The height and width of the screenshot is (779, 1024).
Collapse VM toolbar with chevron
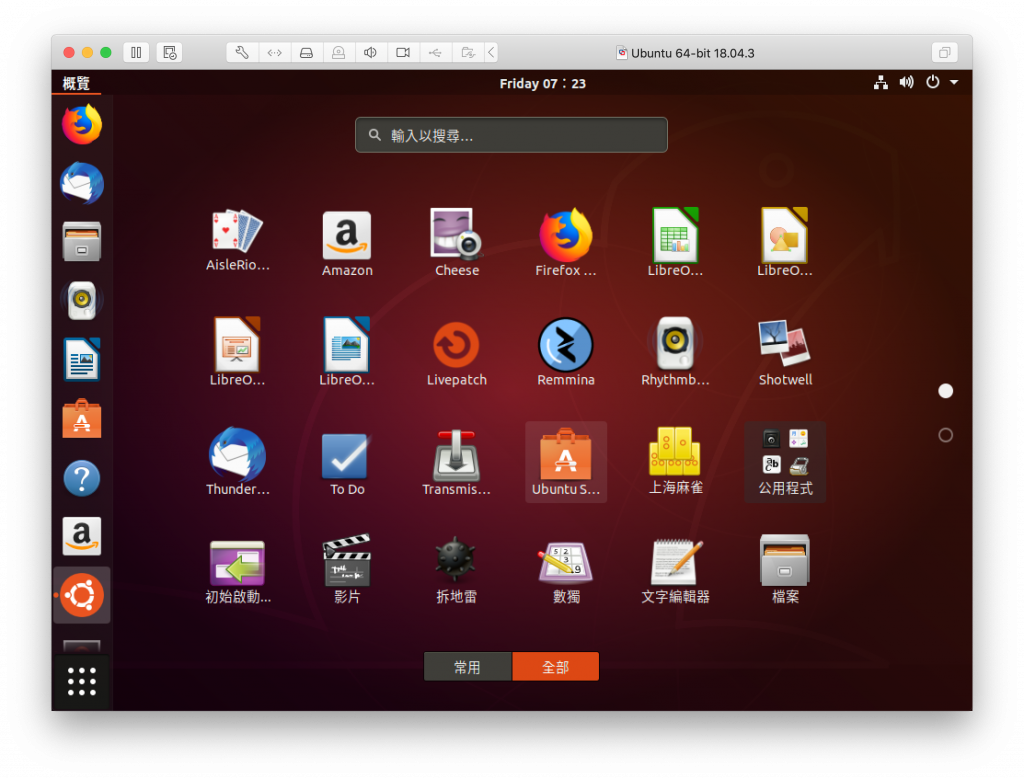pyautogui.click(x=491, y=53)
